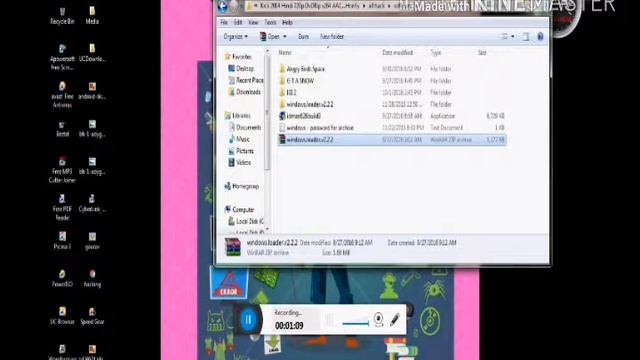Viewport: 640px width, 360px height.
Task: Open Videos library in navigation pane
Action: click(x=240, y=163)
